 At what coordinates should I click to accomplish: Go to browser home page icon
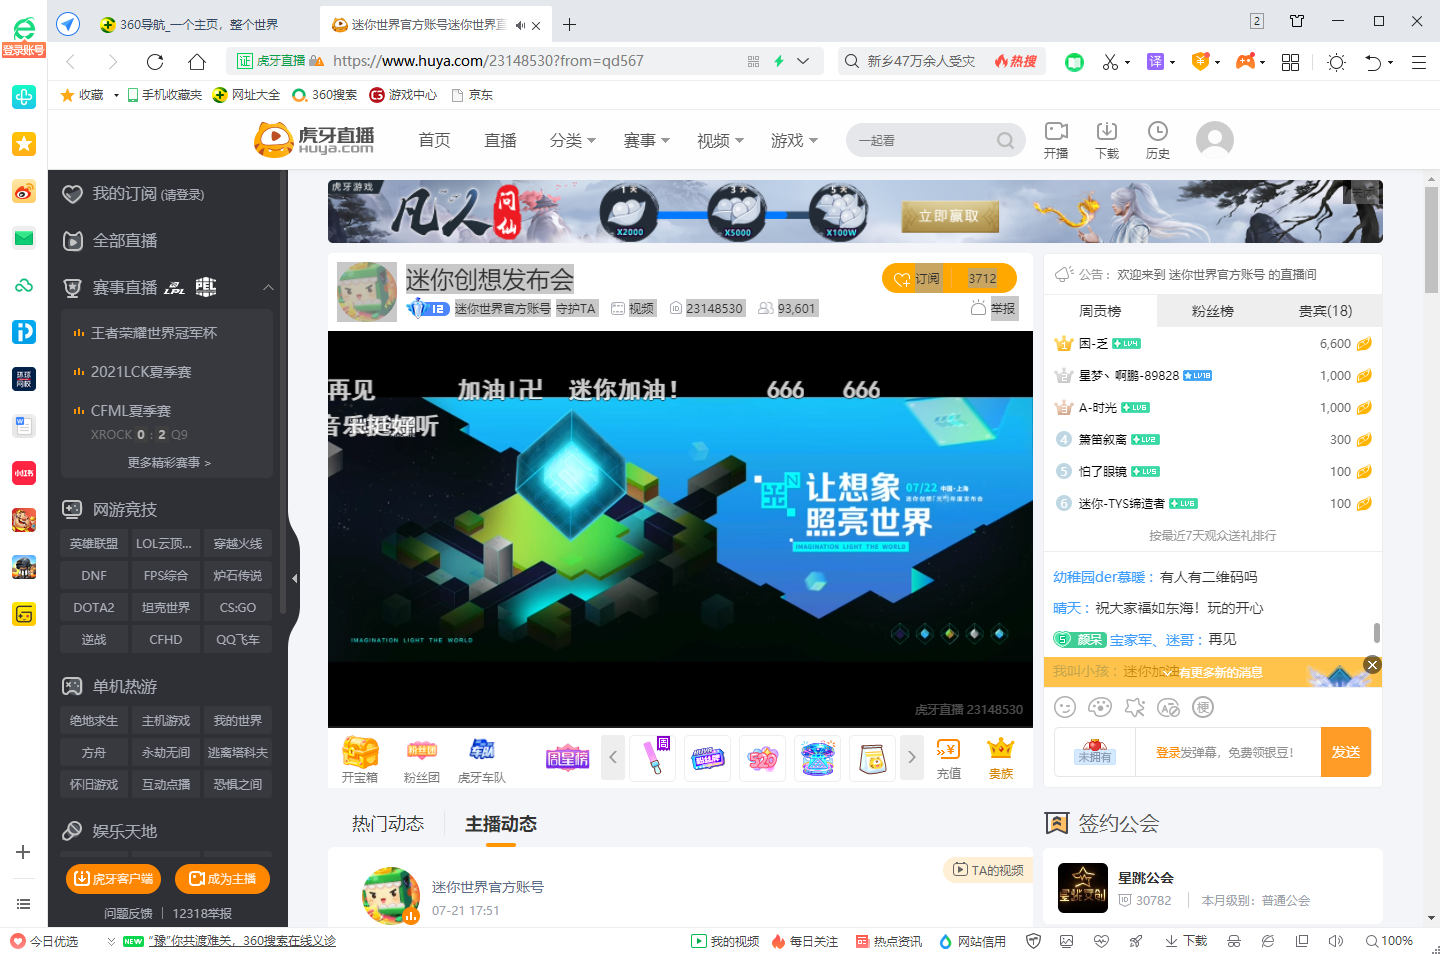pyautogui.click(x=197, y=62)
